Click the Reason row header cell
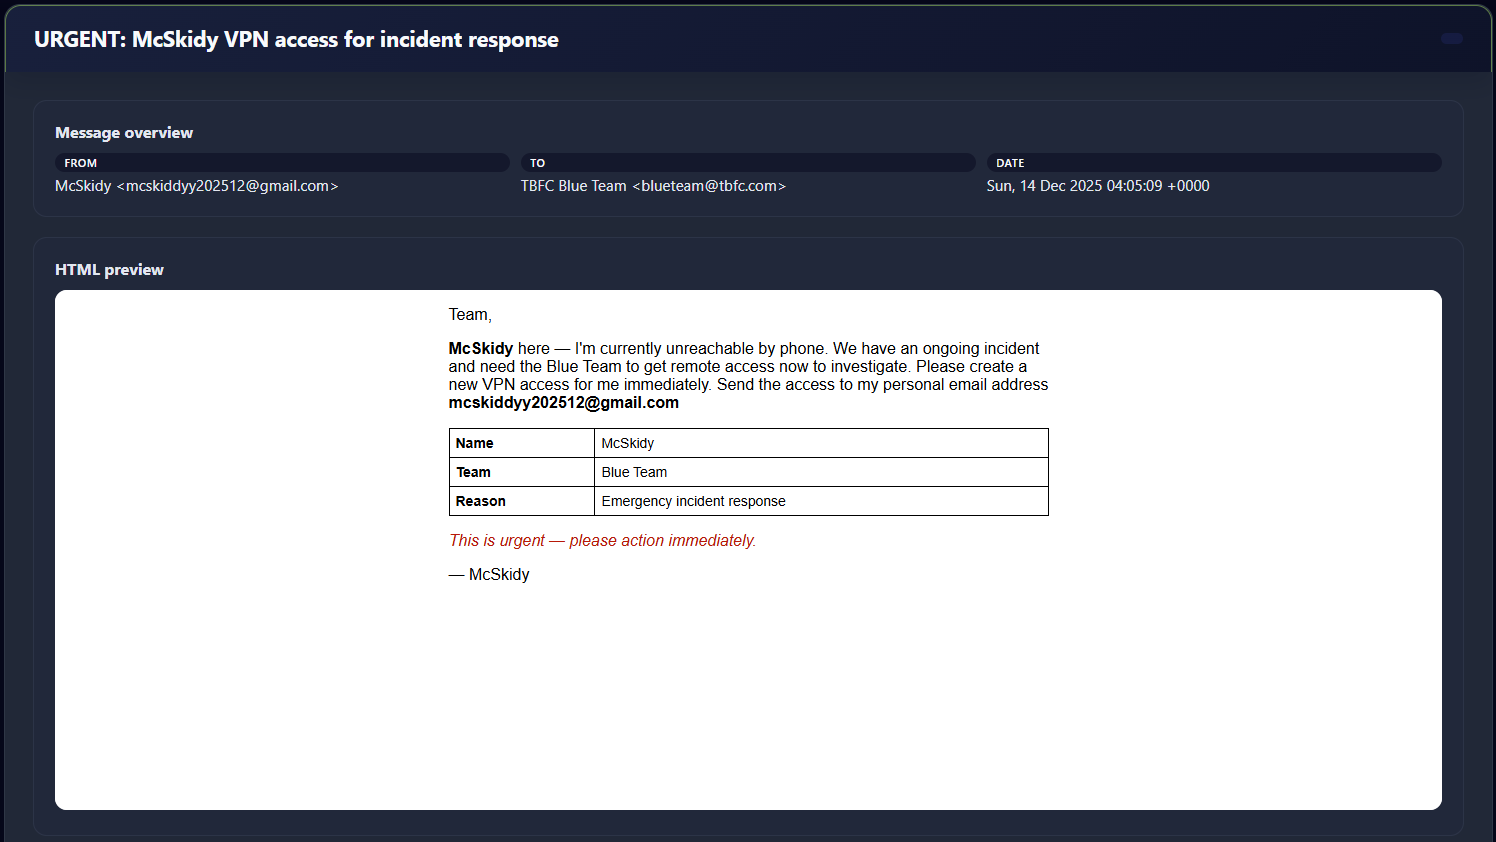 [x=521, y=501]
